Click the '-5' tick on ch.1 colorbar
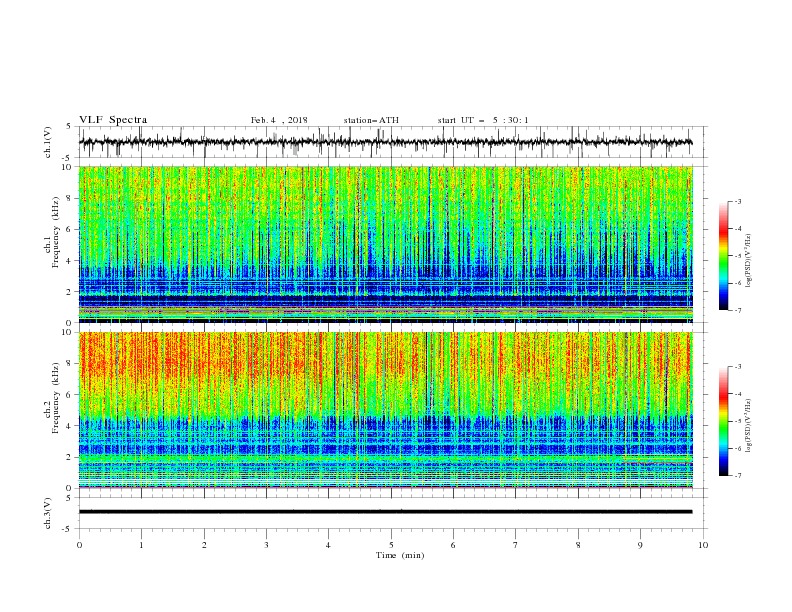Image resolution: width=792 pixels, height=612 pixels. pyautogui.click(x=737, y=256)
